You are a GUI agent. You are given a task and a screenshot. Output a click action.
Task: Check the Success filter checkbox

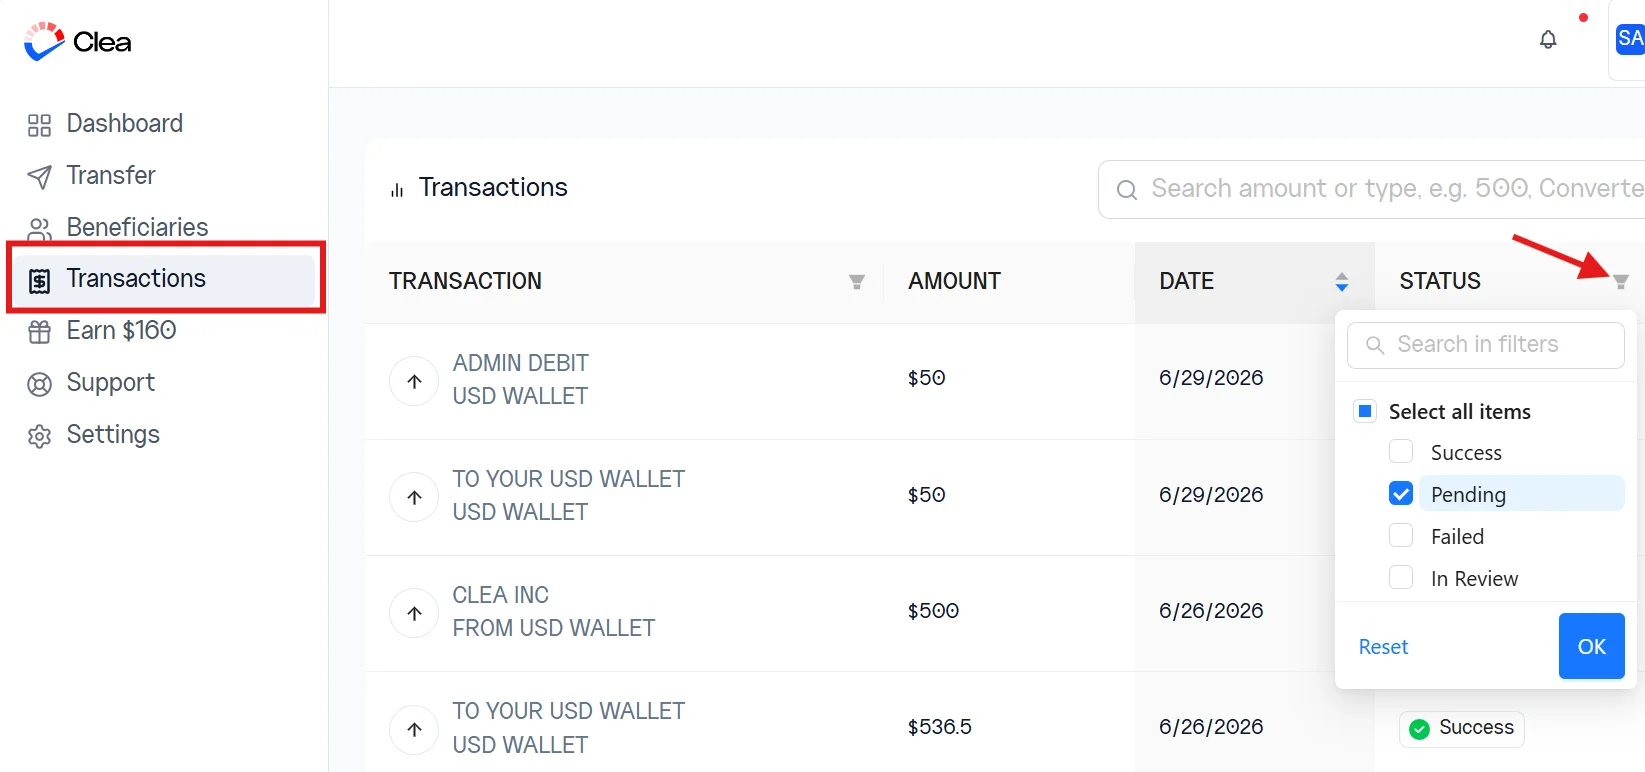point(1401,452)
